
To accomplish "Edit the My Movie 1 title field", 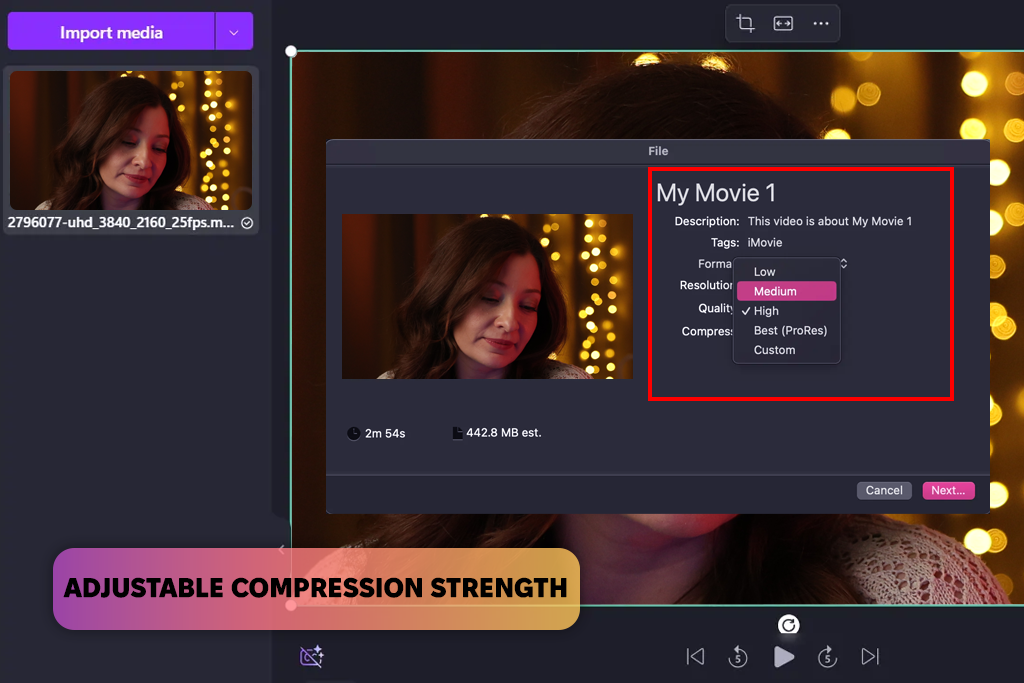I will coord(716,193).
